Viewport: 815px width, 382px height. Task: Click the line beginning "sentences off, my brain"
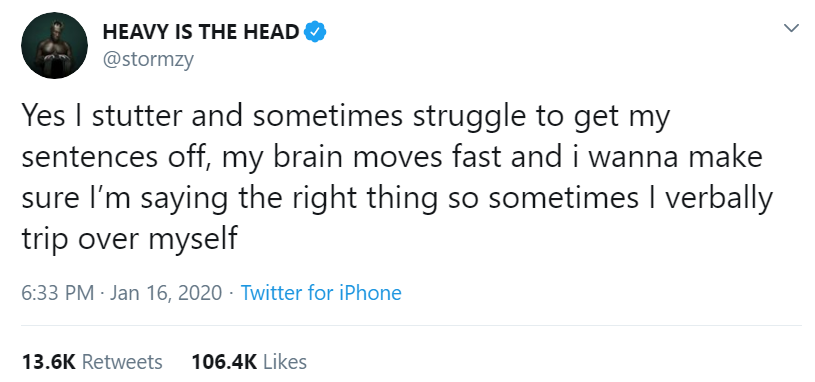[x=392, y=158]
